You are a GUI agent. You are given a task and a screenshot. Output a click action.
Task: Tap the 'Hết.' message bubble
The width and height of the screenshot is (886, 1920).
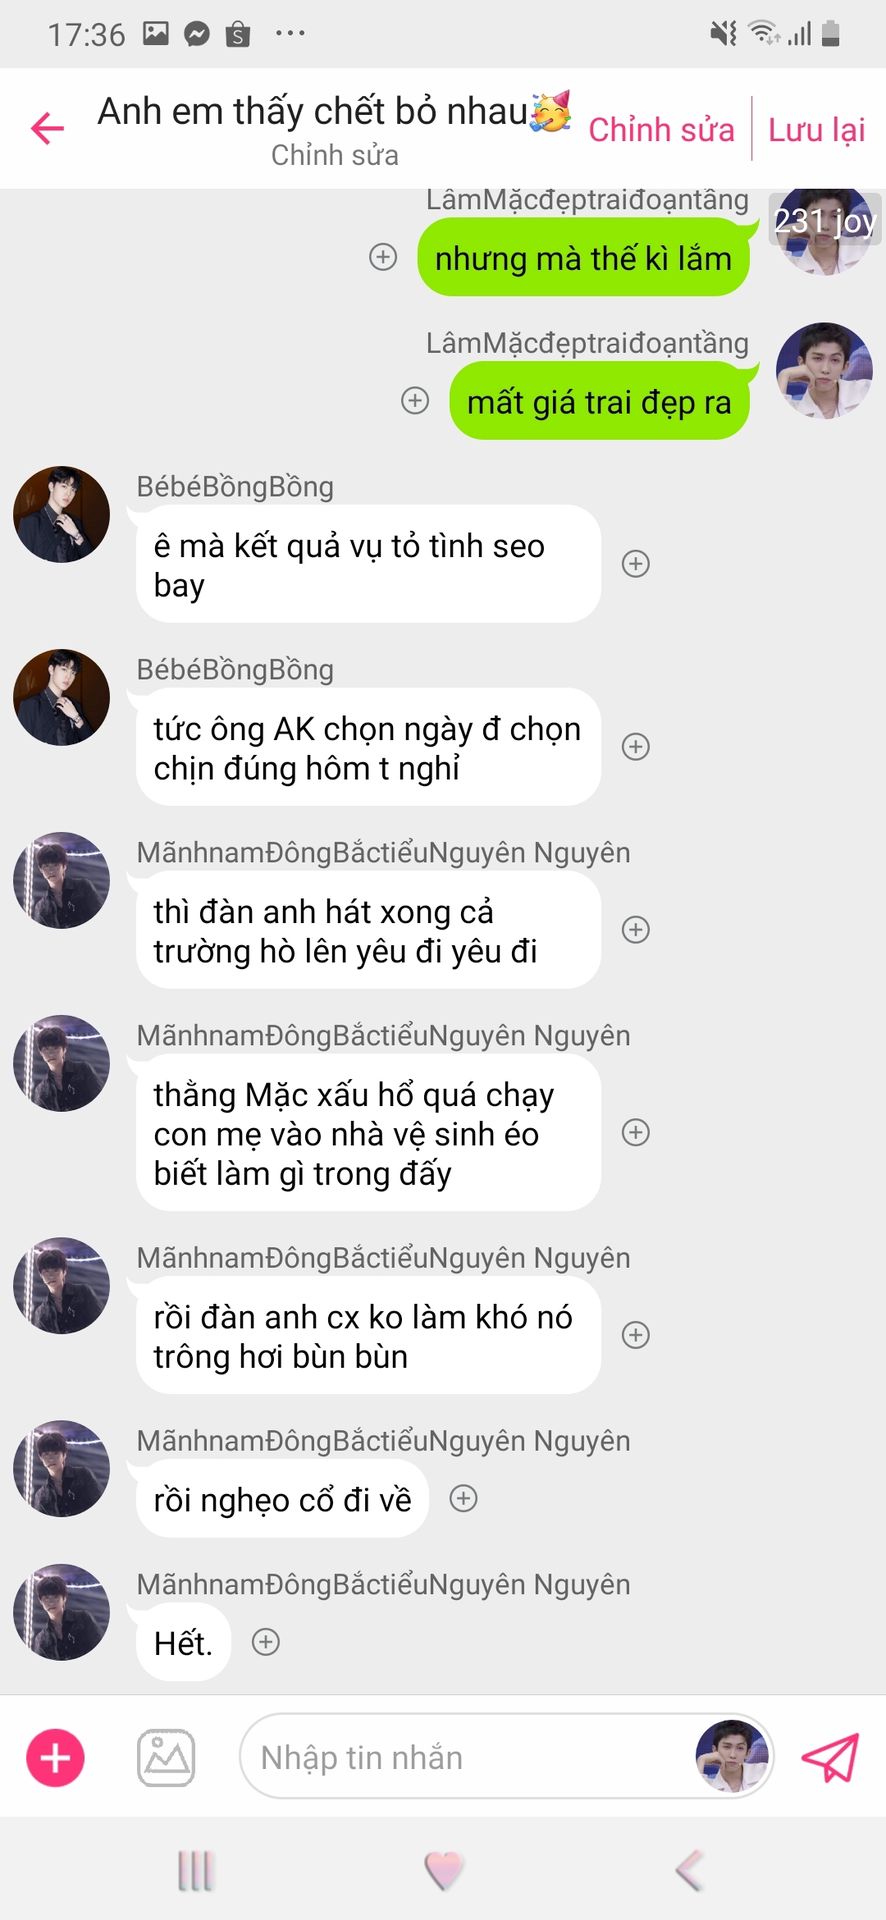183,1643
